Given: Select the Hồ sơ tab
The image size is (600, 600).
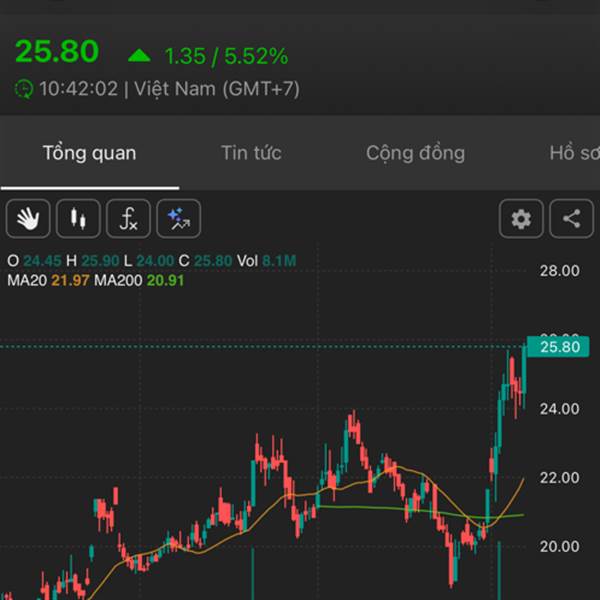Looking at the screenshot, I should click(573, 153).
